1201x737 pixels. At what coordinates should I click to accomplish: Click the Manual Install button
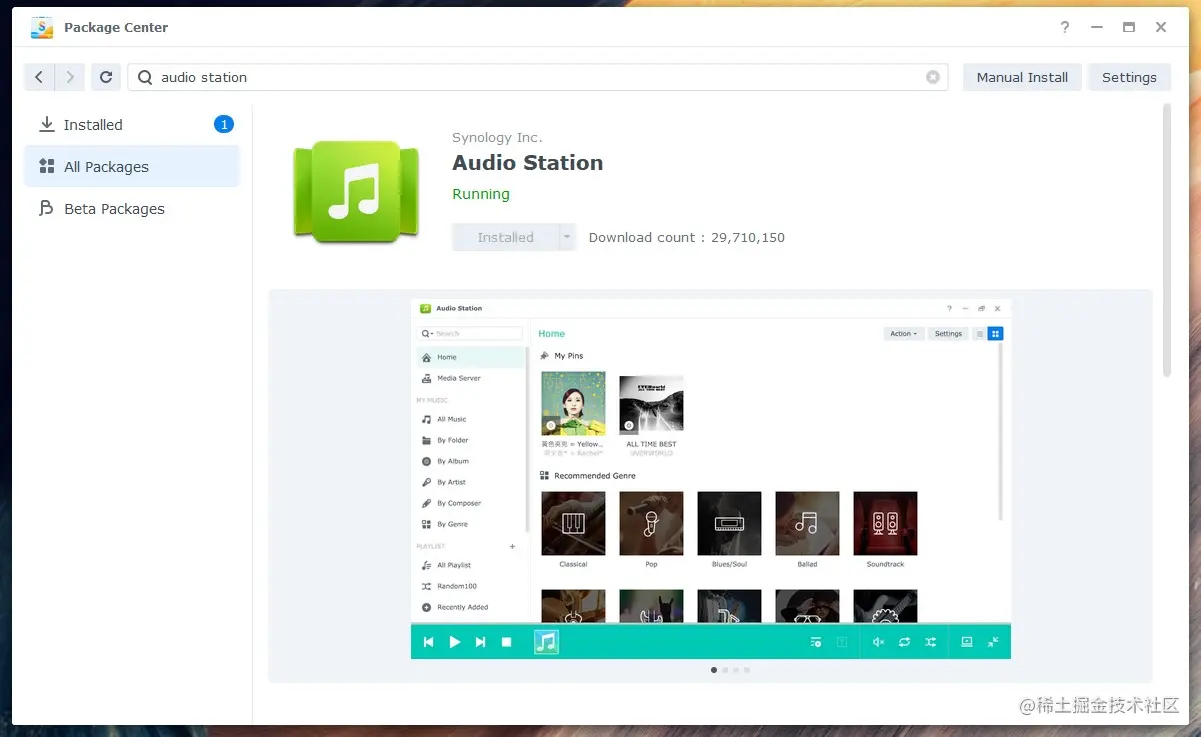(x=1021, y=77)
